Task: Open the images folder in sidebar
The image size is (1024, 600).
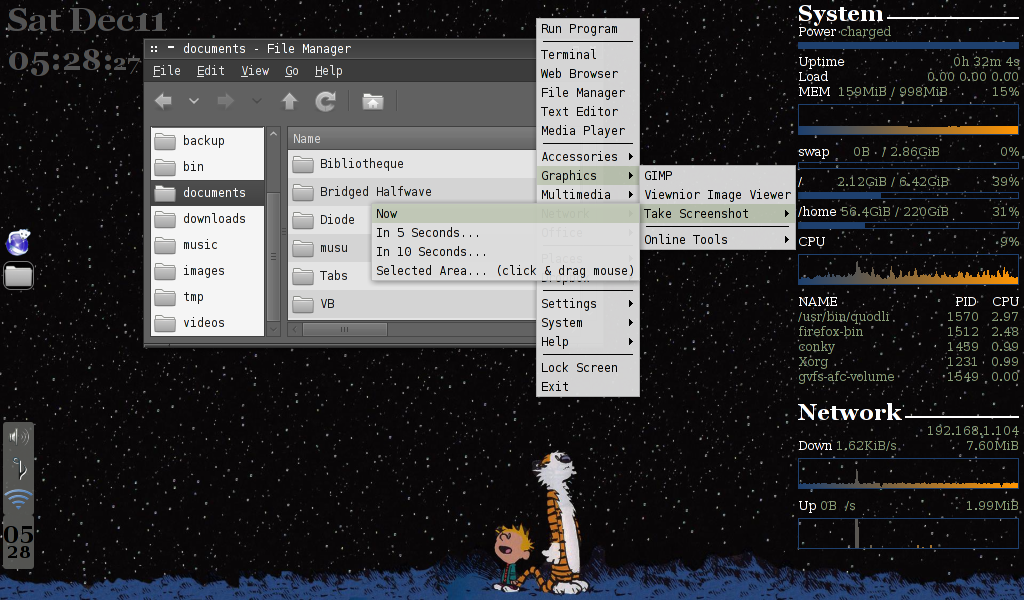Action: (207, 271)
